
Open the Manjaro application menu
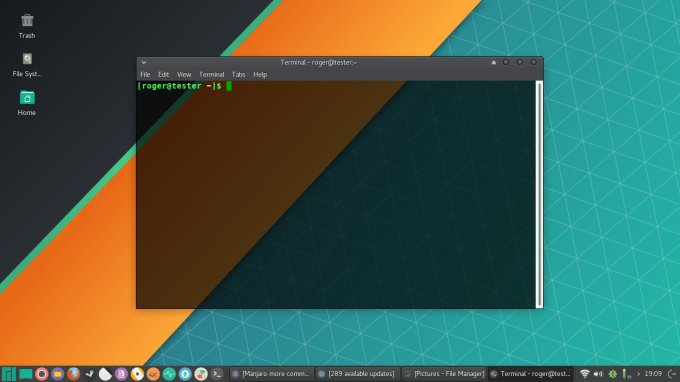(x=9, y=374)
